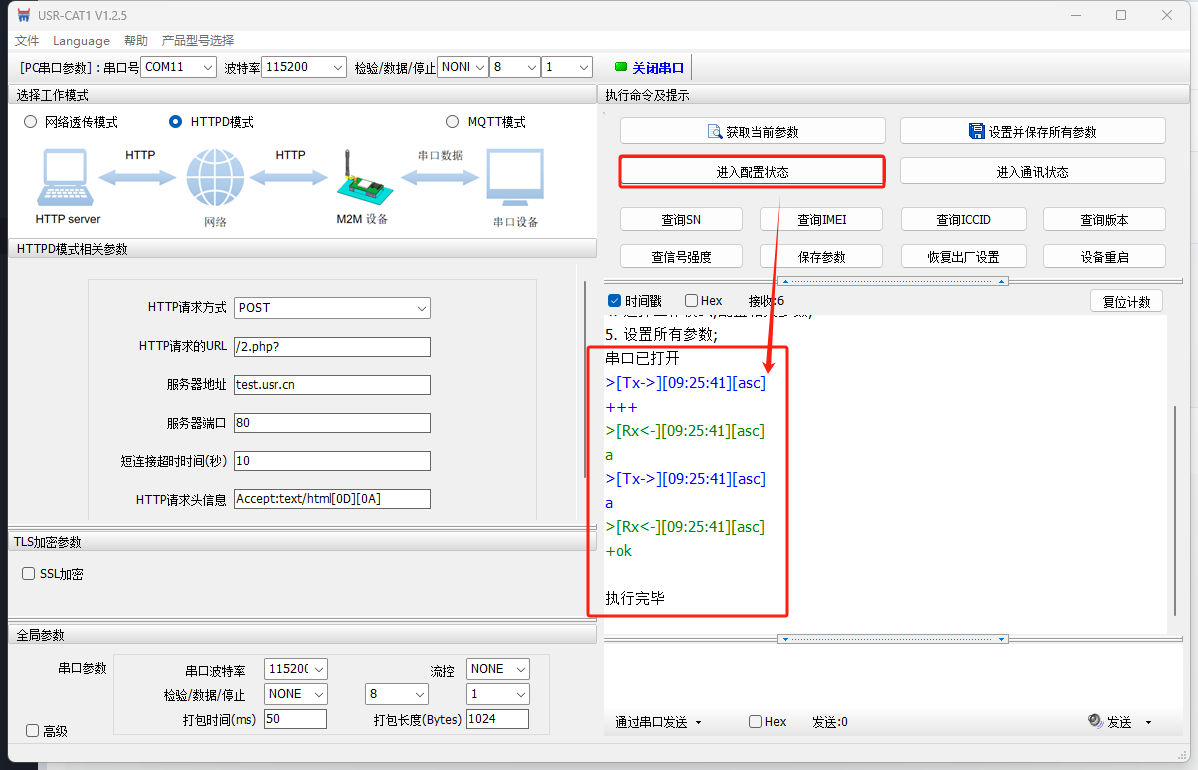Image resolution: width=1198 pixels, height=770 pixels.
Task: Click the M2M device module icon
Action: pyautogui.click(x=361, y=180)
